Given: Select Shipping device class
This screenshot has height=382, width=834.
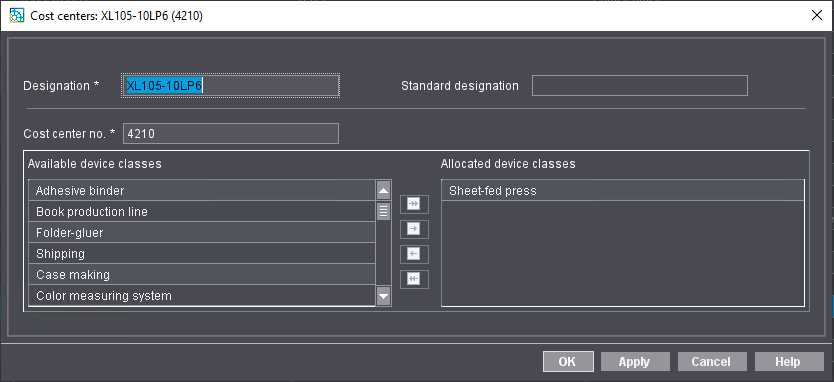Looking at the screenshot, I should (x=202, y=253).
